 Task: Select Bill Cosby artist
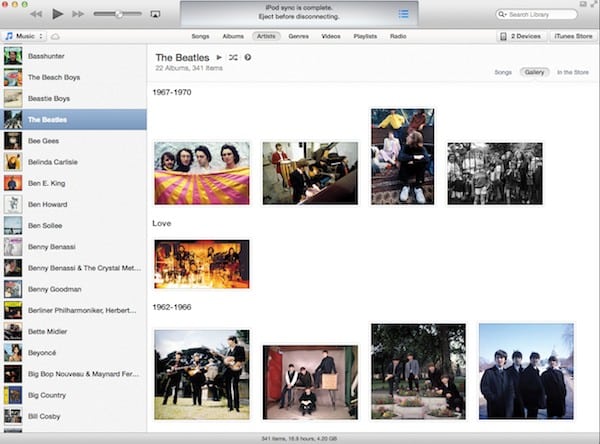coord(73,416)
